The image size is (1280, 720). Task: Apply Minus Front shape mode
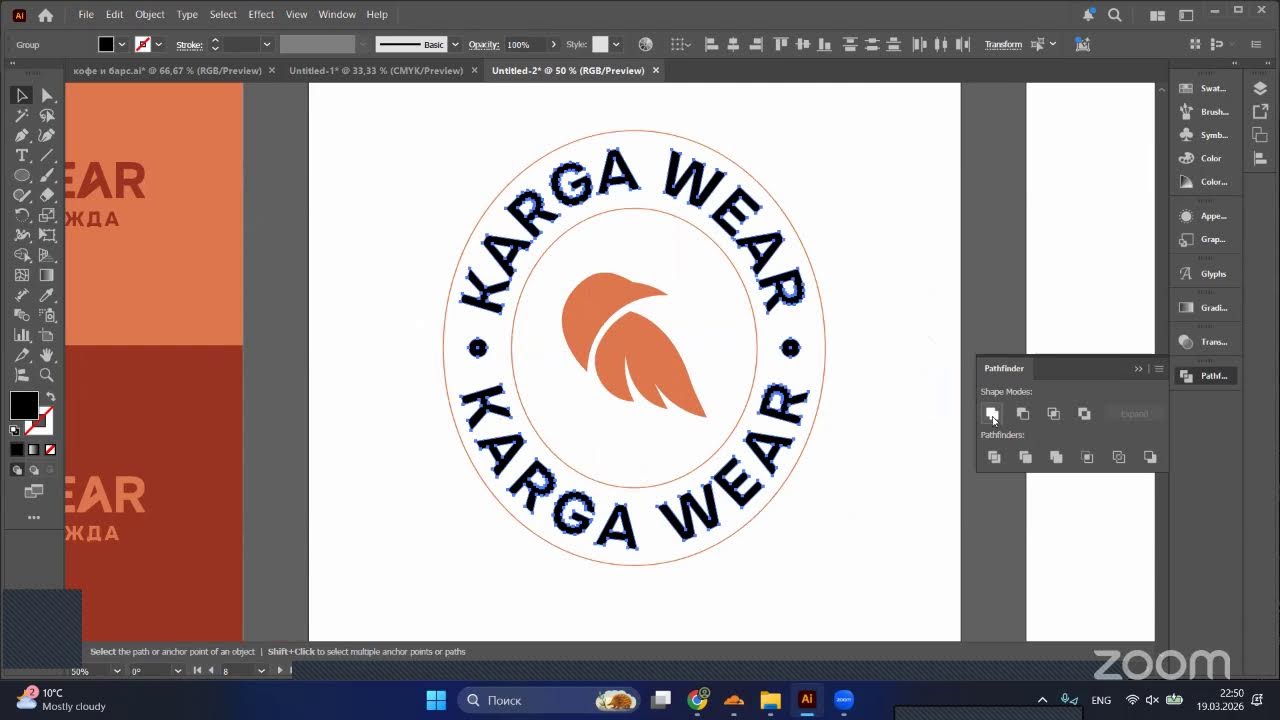[1023, 414]
